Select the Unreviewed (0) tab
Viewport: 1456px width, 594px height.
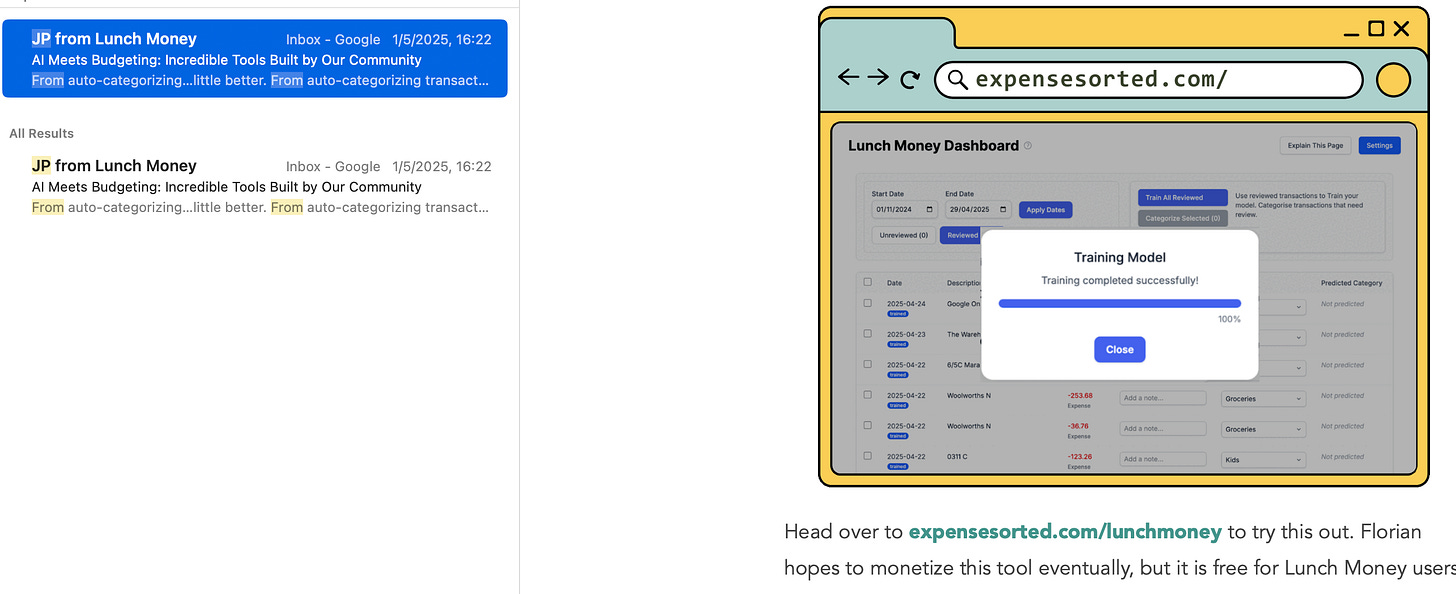(x=903, y=236)
